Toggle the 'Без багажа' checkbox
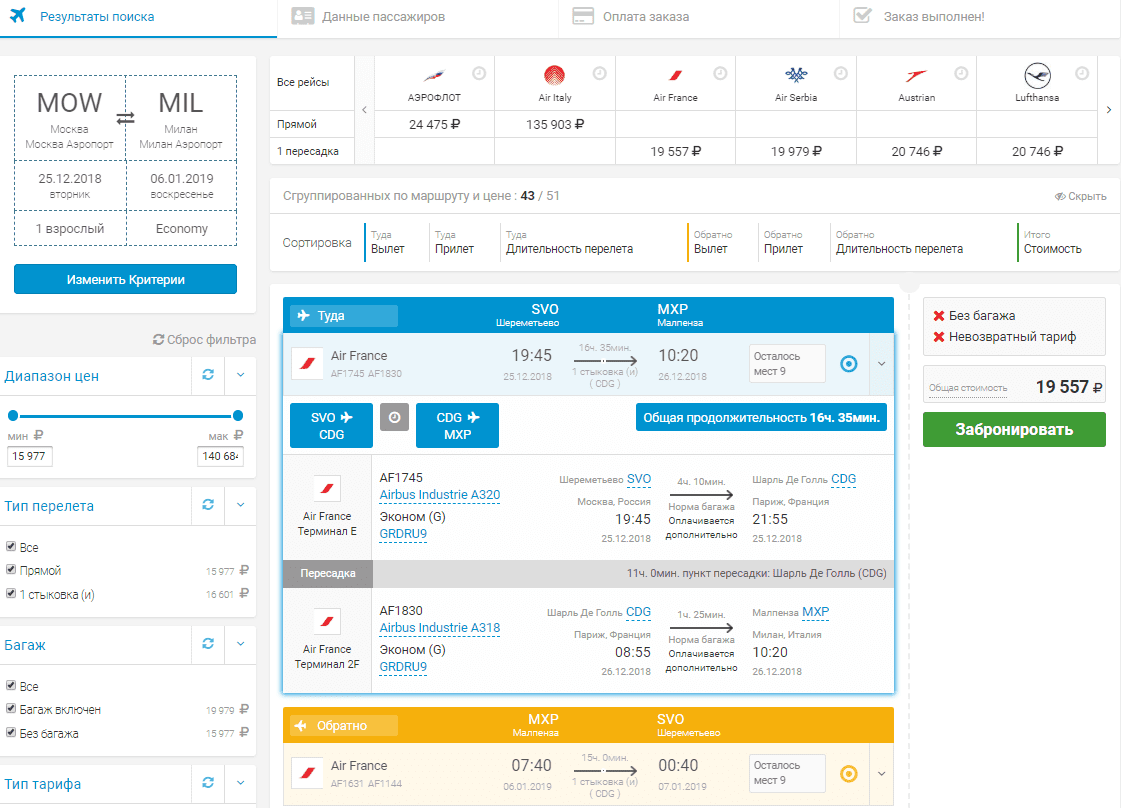The height and width of the screenshot is (808, 1121). pyautogui.click(x=11, y=732)
